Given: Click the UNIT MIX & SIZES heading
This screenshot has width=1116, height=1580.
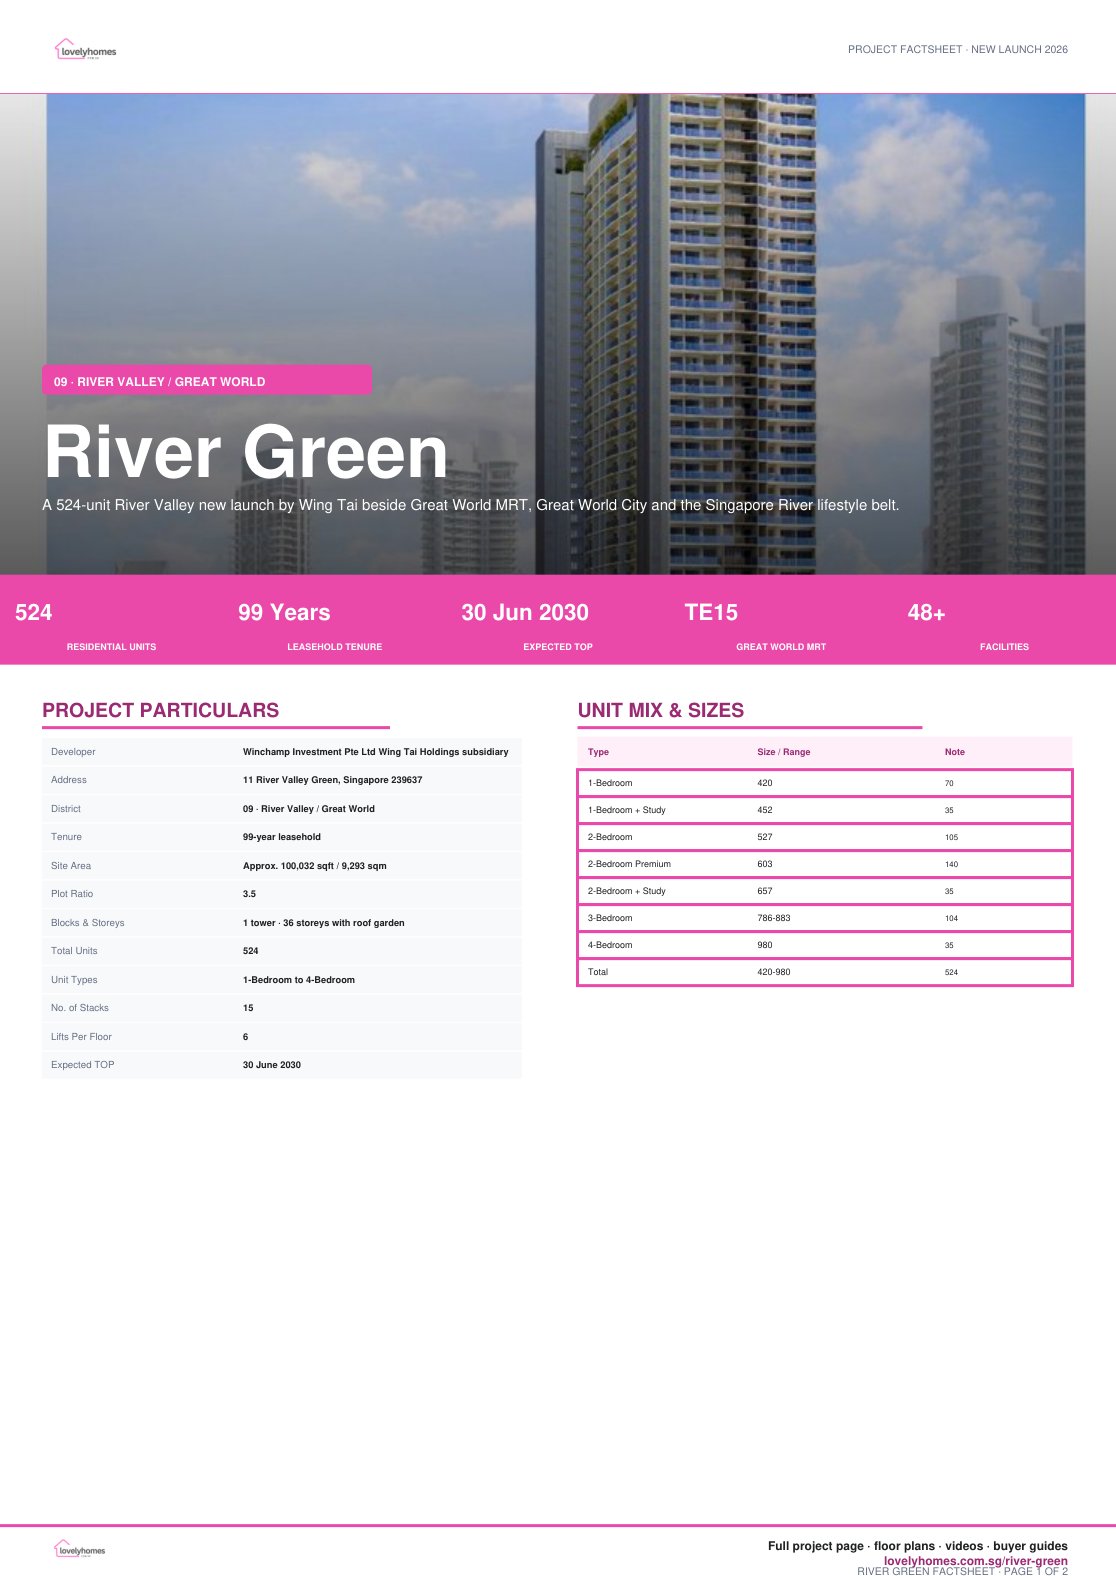Looking at the screenshot, I should coord(661,710).
